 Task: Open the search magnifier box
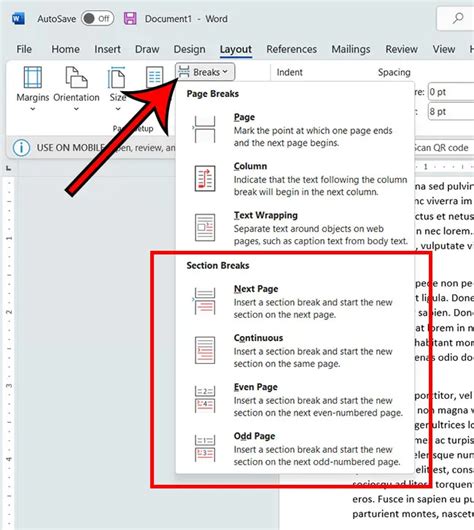tap(458, 18)
